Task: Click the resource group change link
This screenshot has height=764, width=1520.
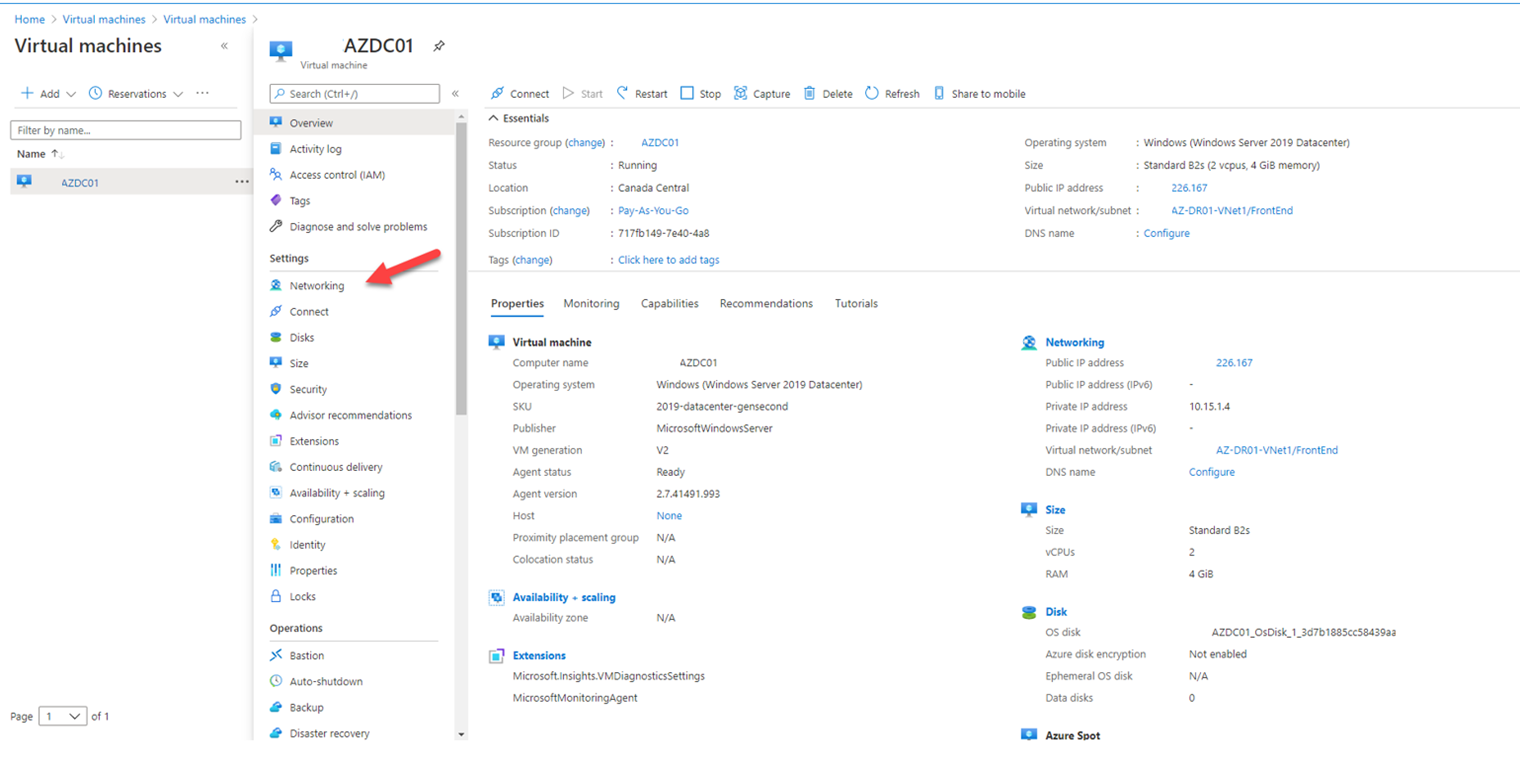Action: pyautogui.click(x=586, y=143)
